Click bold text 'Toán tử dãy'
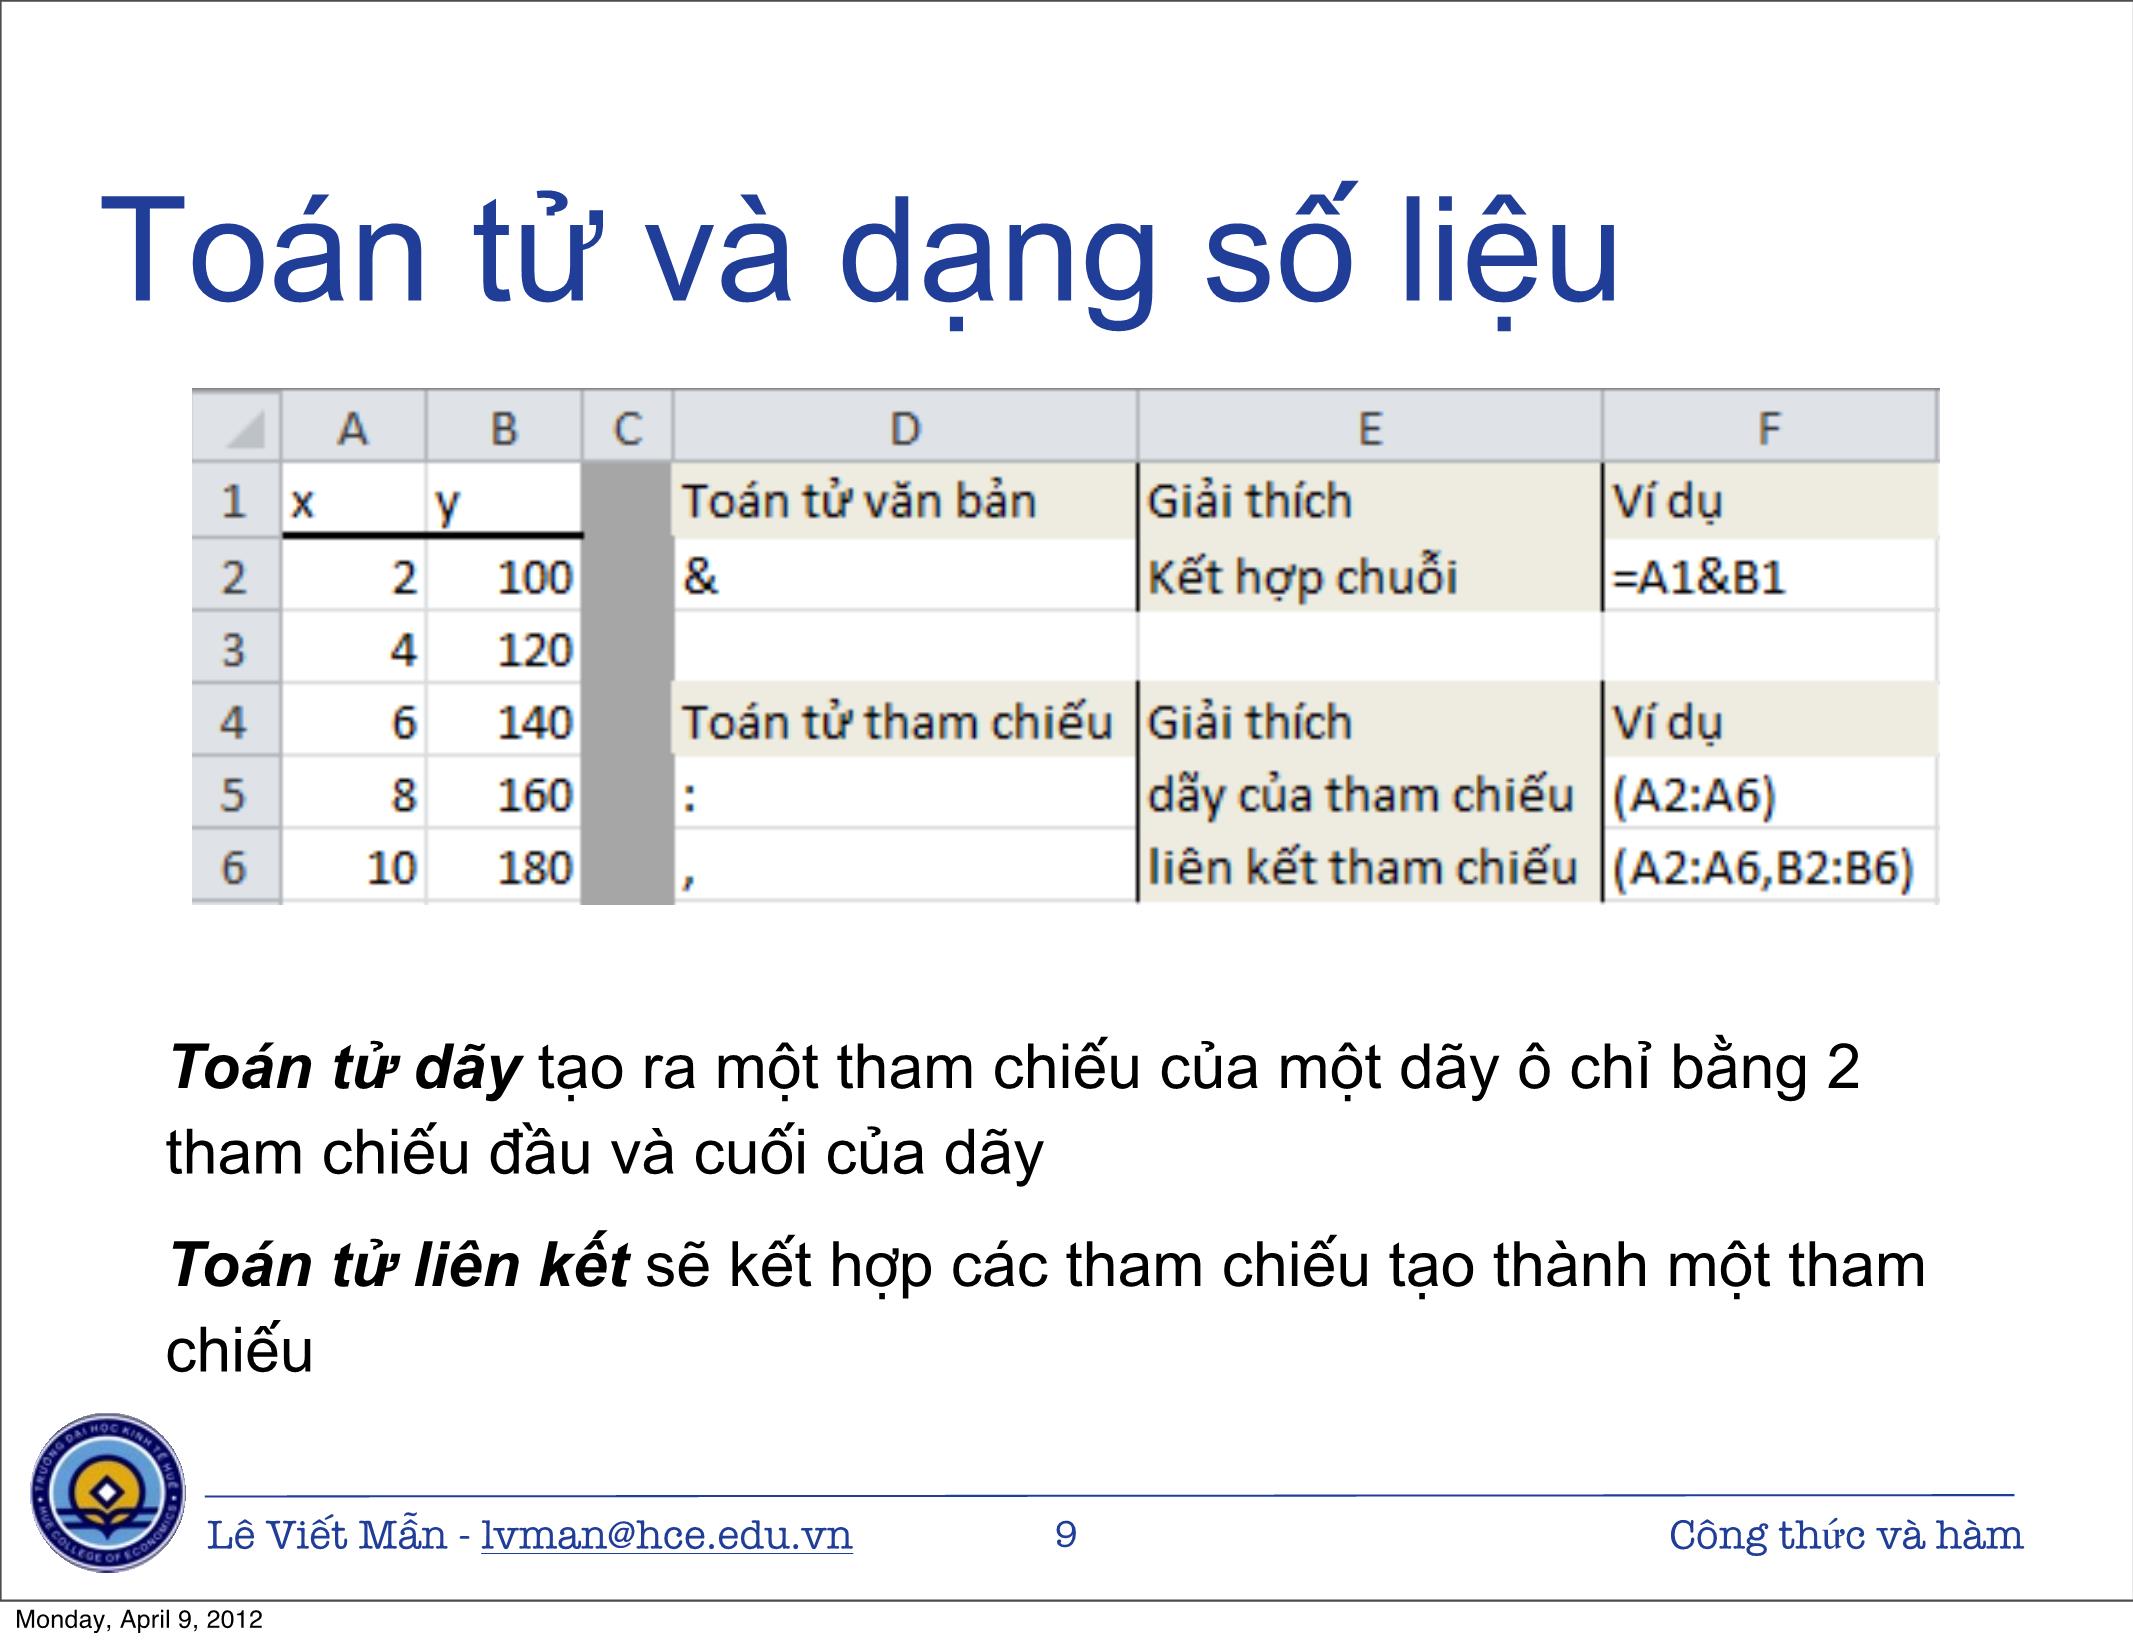Screen dimensions: 2133x1641 pyautogui.click(x=345, y=1068)
